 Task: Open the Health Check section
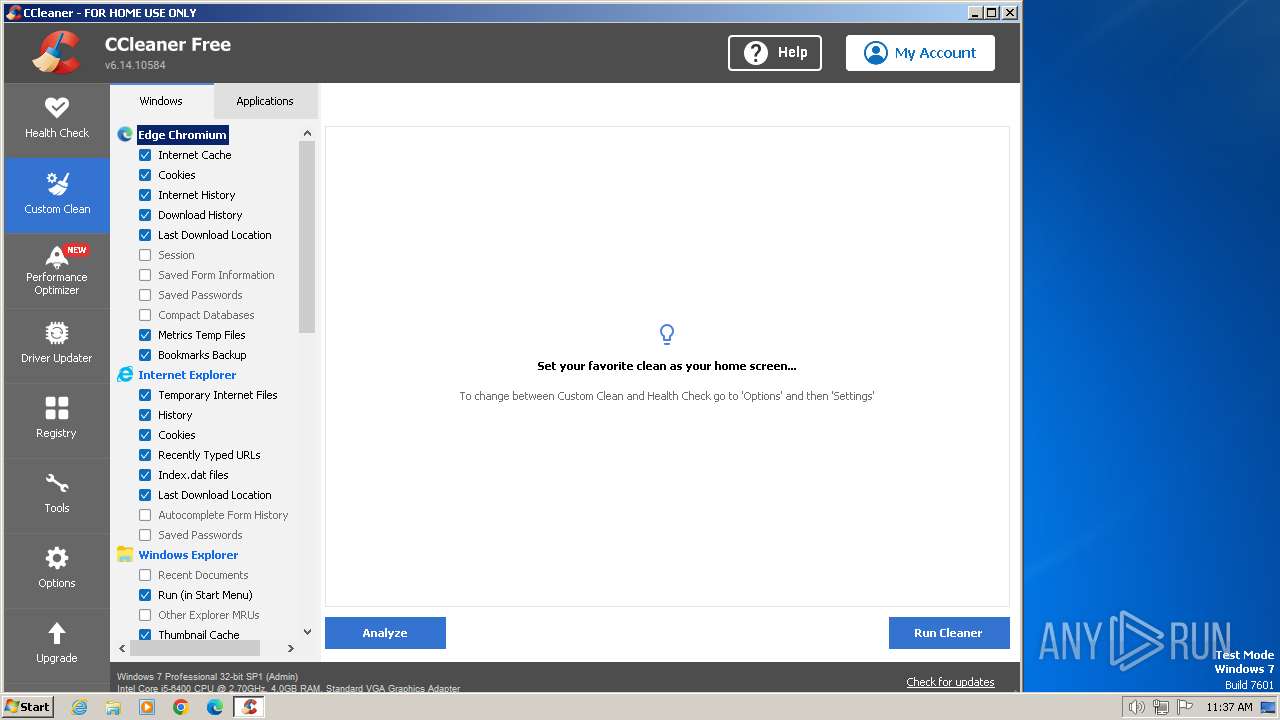pos(57,119)
